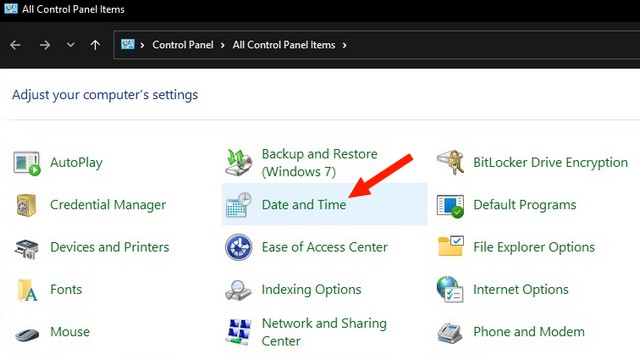This screenshot has height=360, width=640.
Task: Click the Date and Time calendar icon
Action: pos(239,205)
